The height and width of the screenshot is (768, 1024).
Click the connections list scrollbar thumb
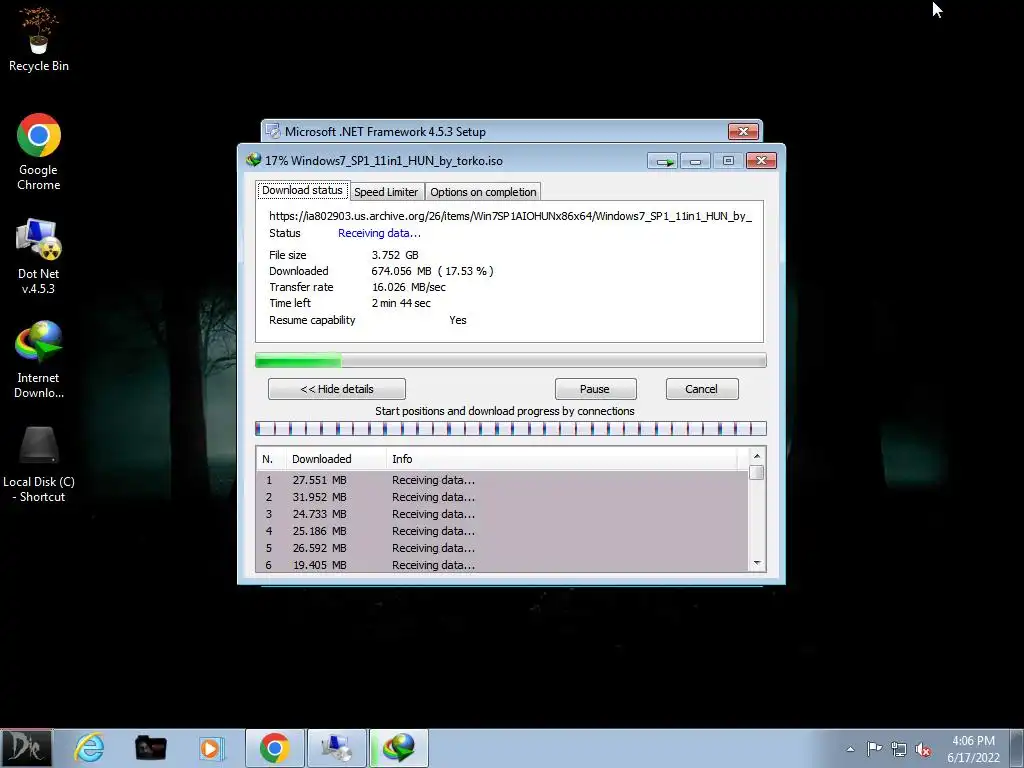[757, 472]
